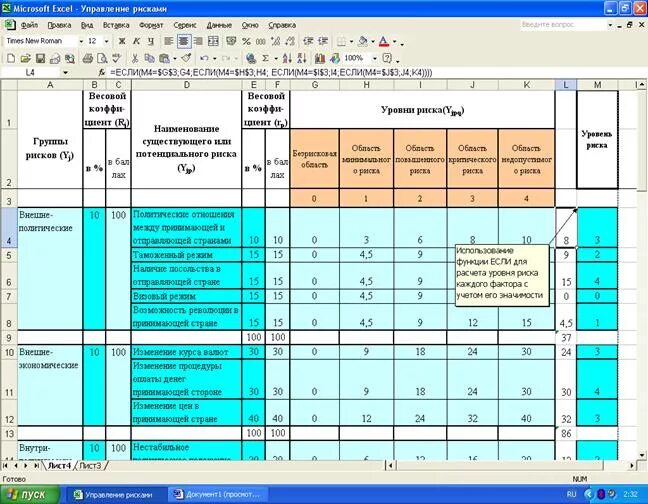The width and height of the screenshot is (648, 504).
Task: Apply currency number format
Action: tap(231, 41)
